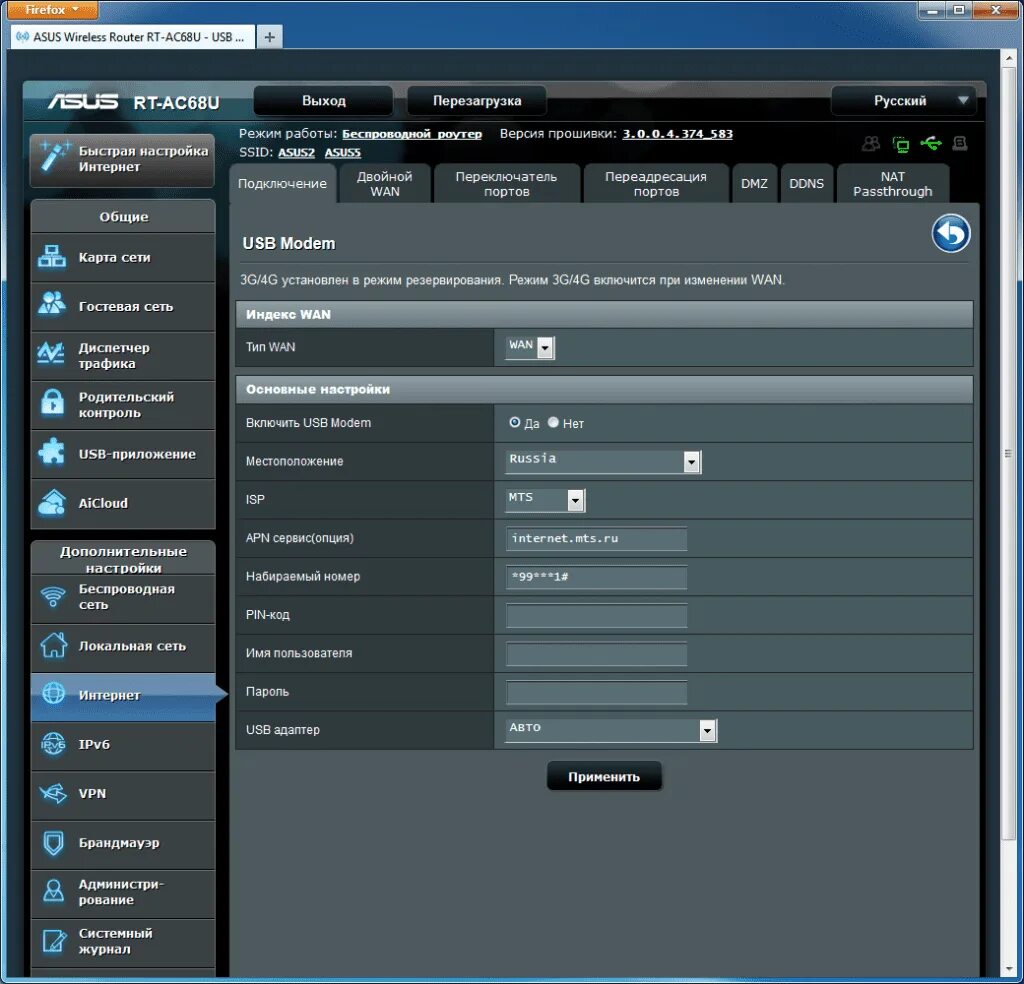This screenshot has width=1024, height=984.
Task: Open the Местоположение Russia dropdown
Action: [603, 461]
